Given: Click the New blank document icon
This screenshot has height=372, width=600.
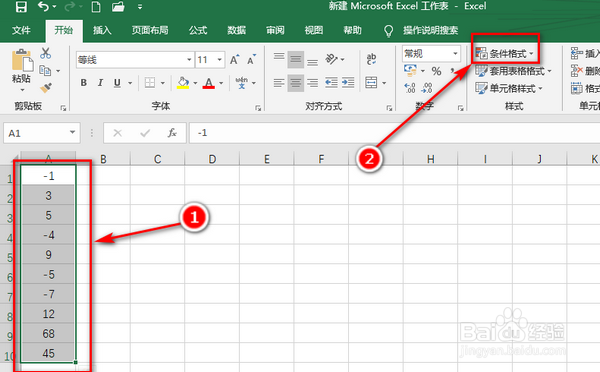Looking at the screenshot, I should coord(96,7).
